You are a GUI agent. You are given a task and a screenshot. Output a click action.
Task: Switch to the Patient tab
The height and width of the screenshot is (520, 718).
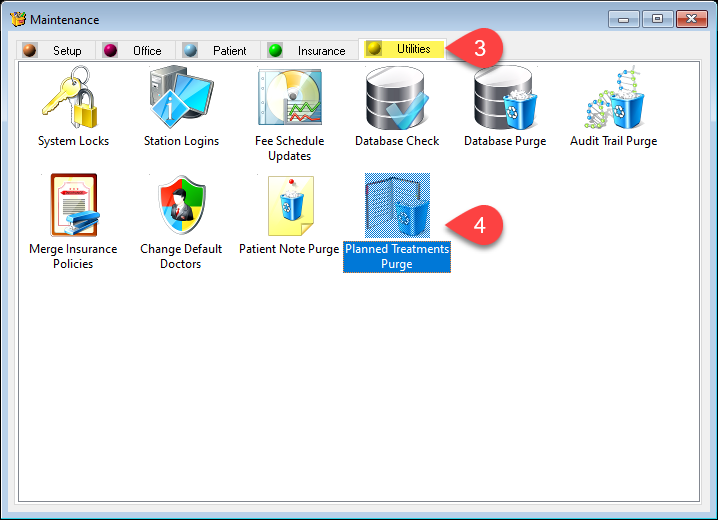click(x=218, y=50)
